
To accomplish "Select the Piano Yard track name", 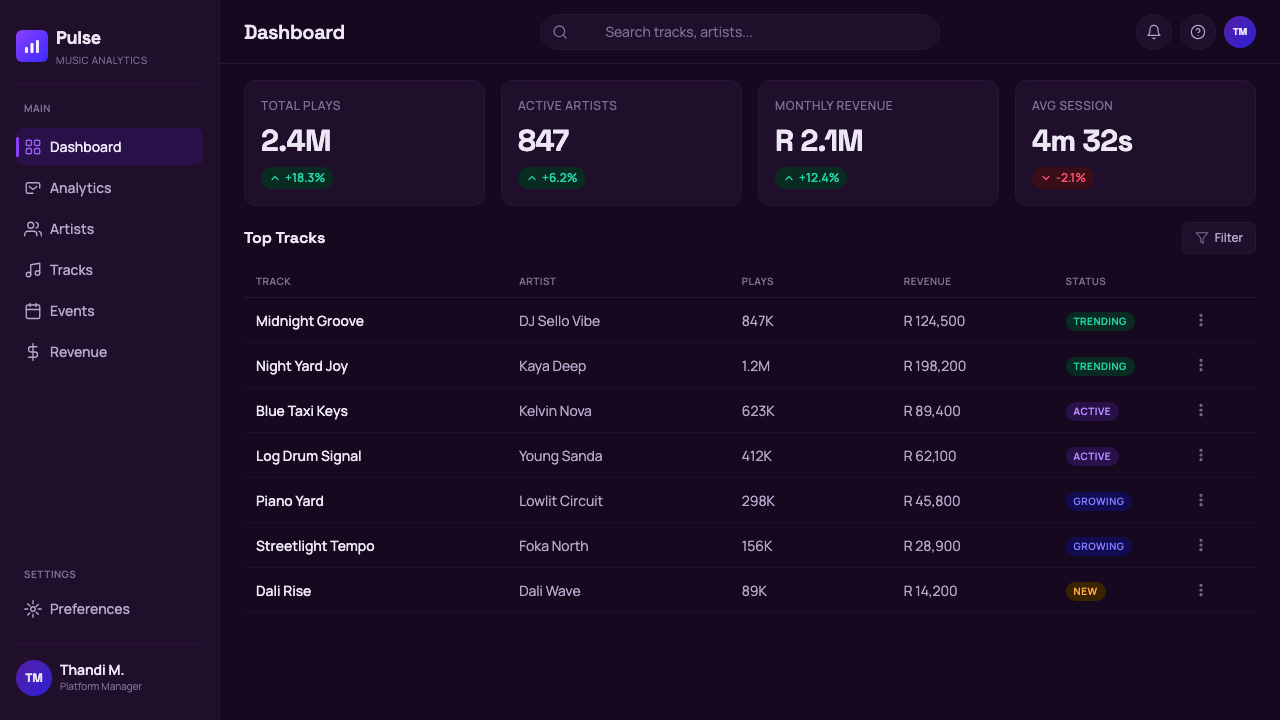I will pyautogui.click(x=290, y=501).
